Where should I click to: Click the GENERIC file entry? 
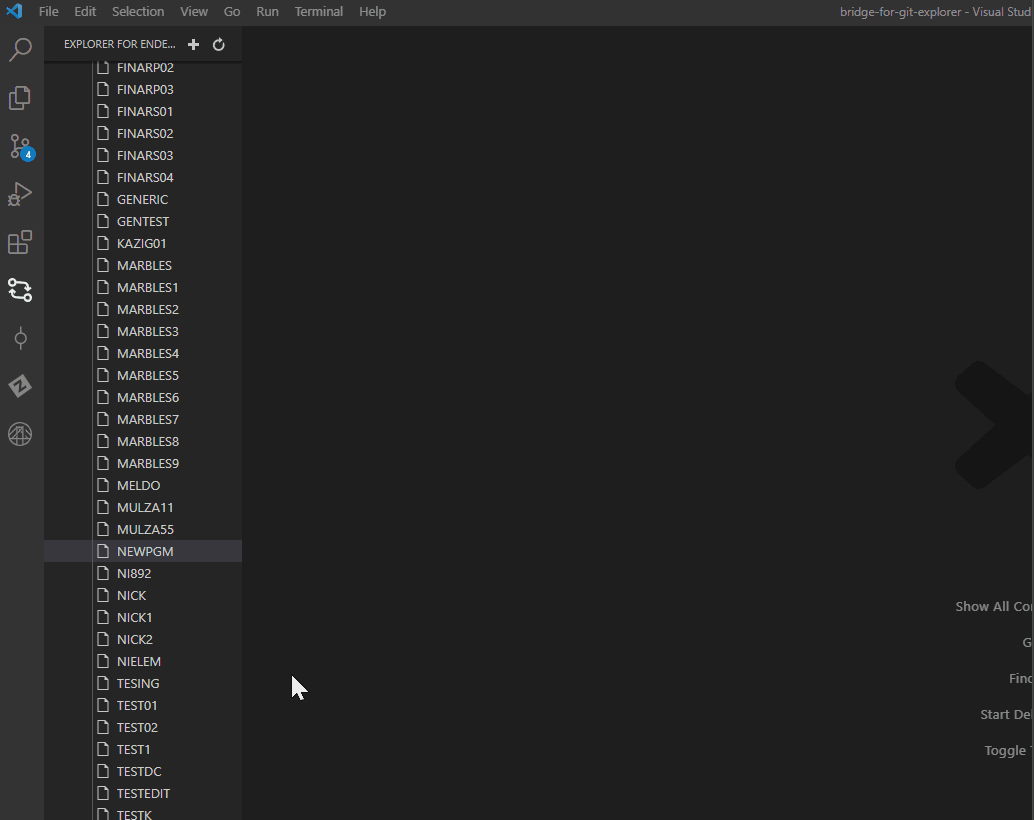(142, 199)
